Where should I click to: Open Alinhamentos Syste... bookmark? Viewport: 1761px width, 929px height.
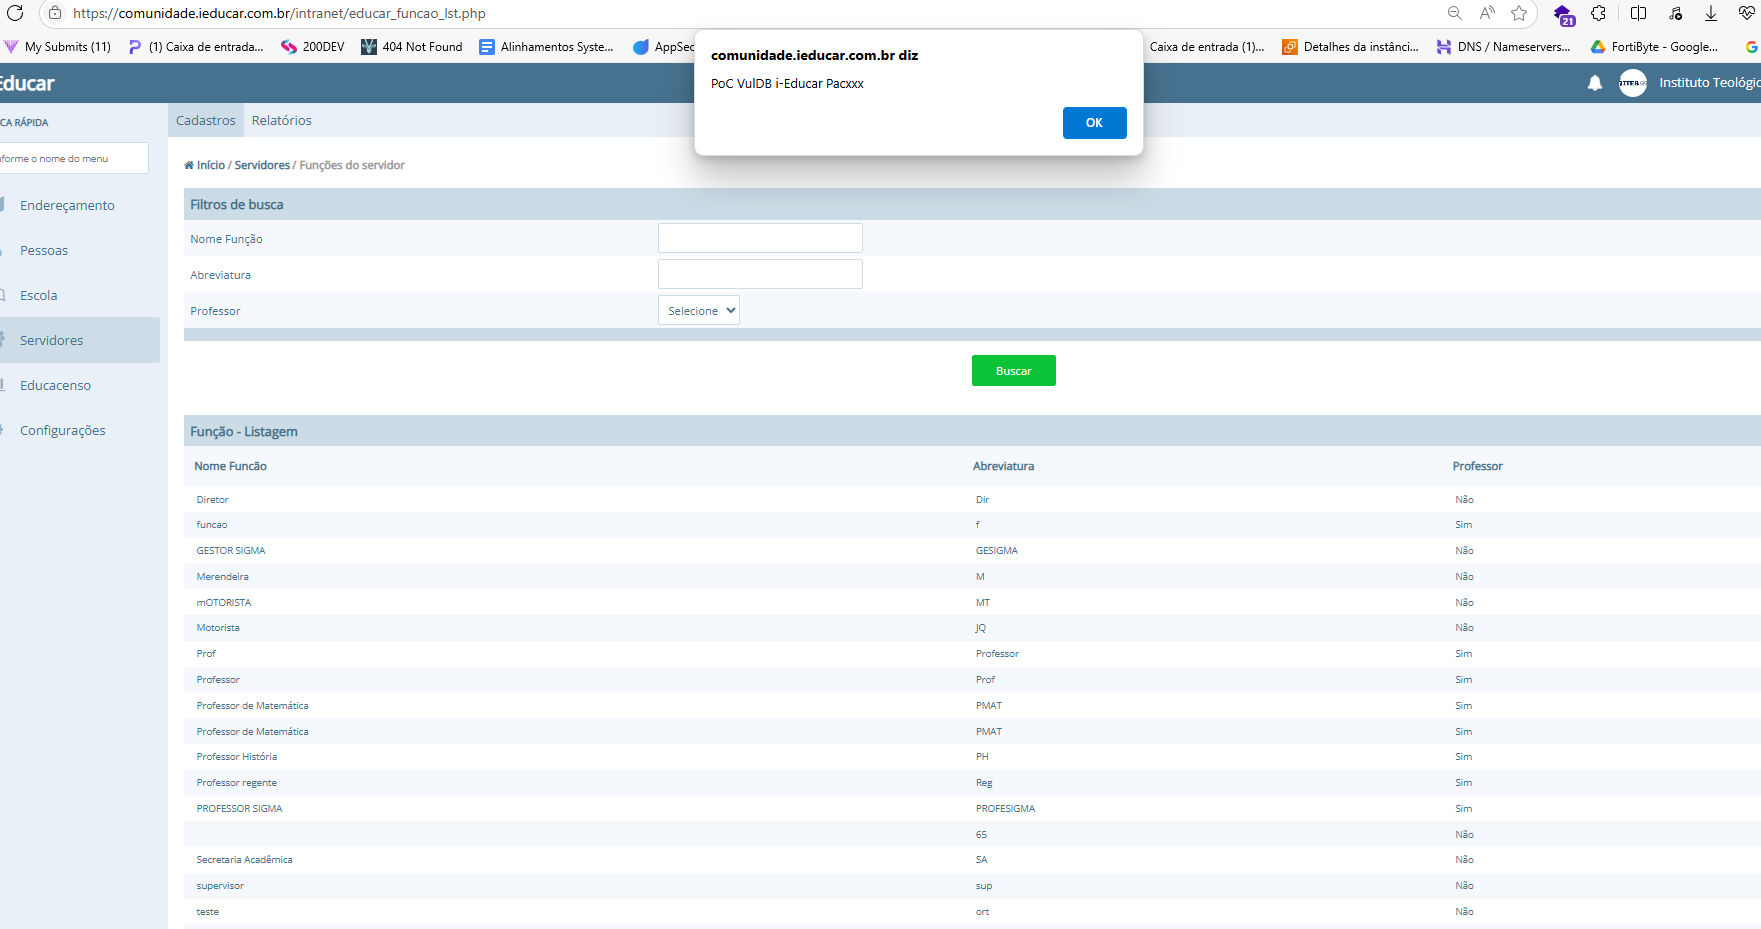pyautogui.click(x=547, y=47)
